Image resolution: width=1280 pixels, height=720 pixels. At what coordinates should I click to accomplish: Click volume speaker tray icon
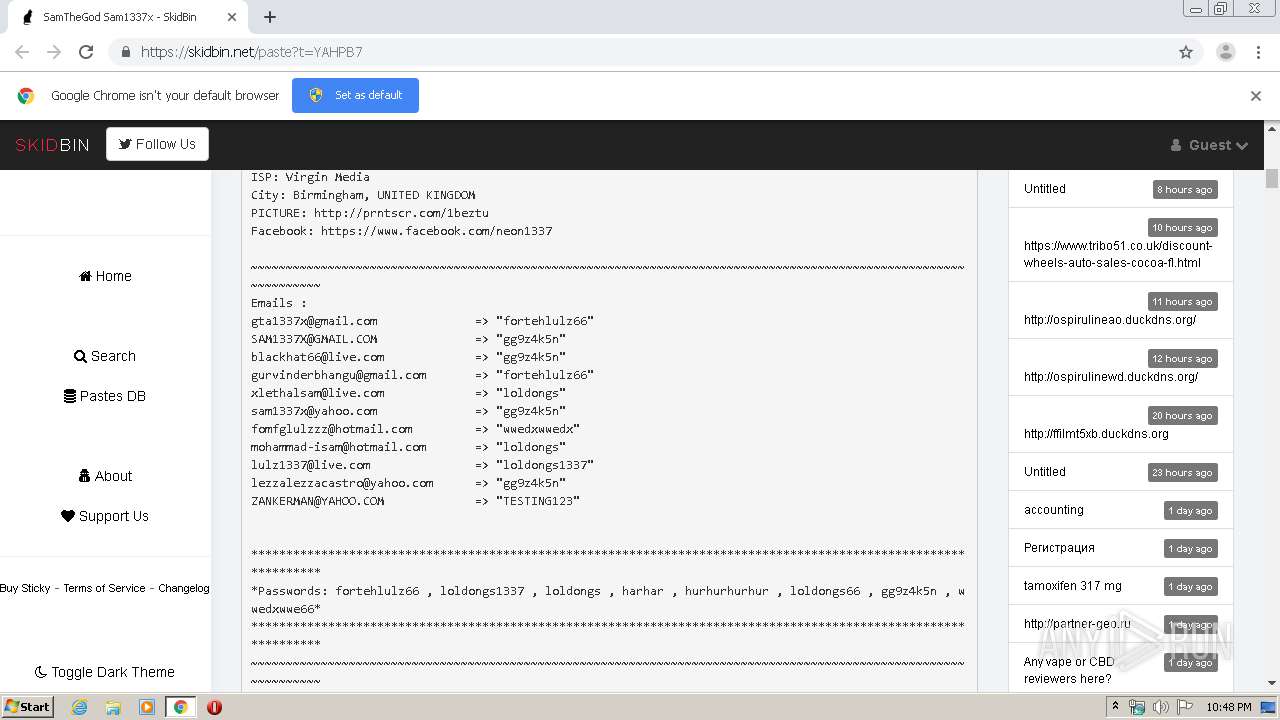(1160, 707)
